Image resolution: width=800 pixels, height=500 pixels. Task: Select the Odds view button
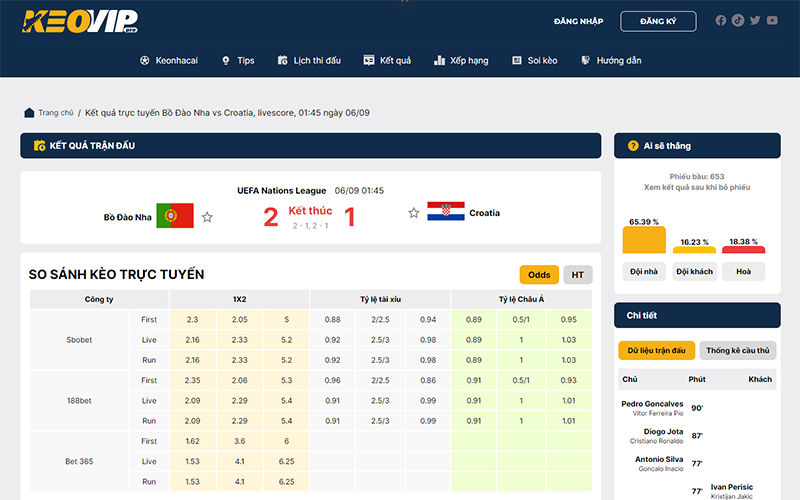click(x=539, y=275)
